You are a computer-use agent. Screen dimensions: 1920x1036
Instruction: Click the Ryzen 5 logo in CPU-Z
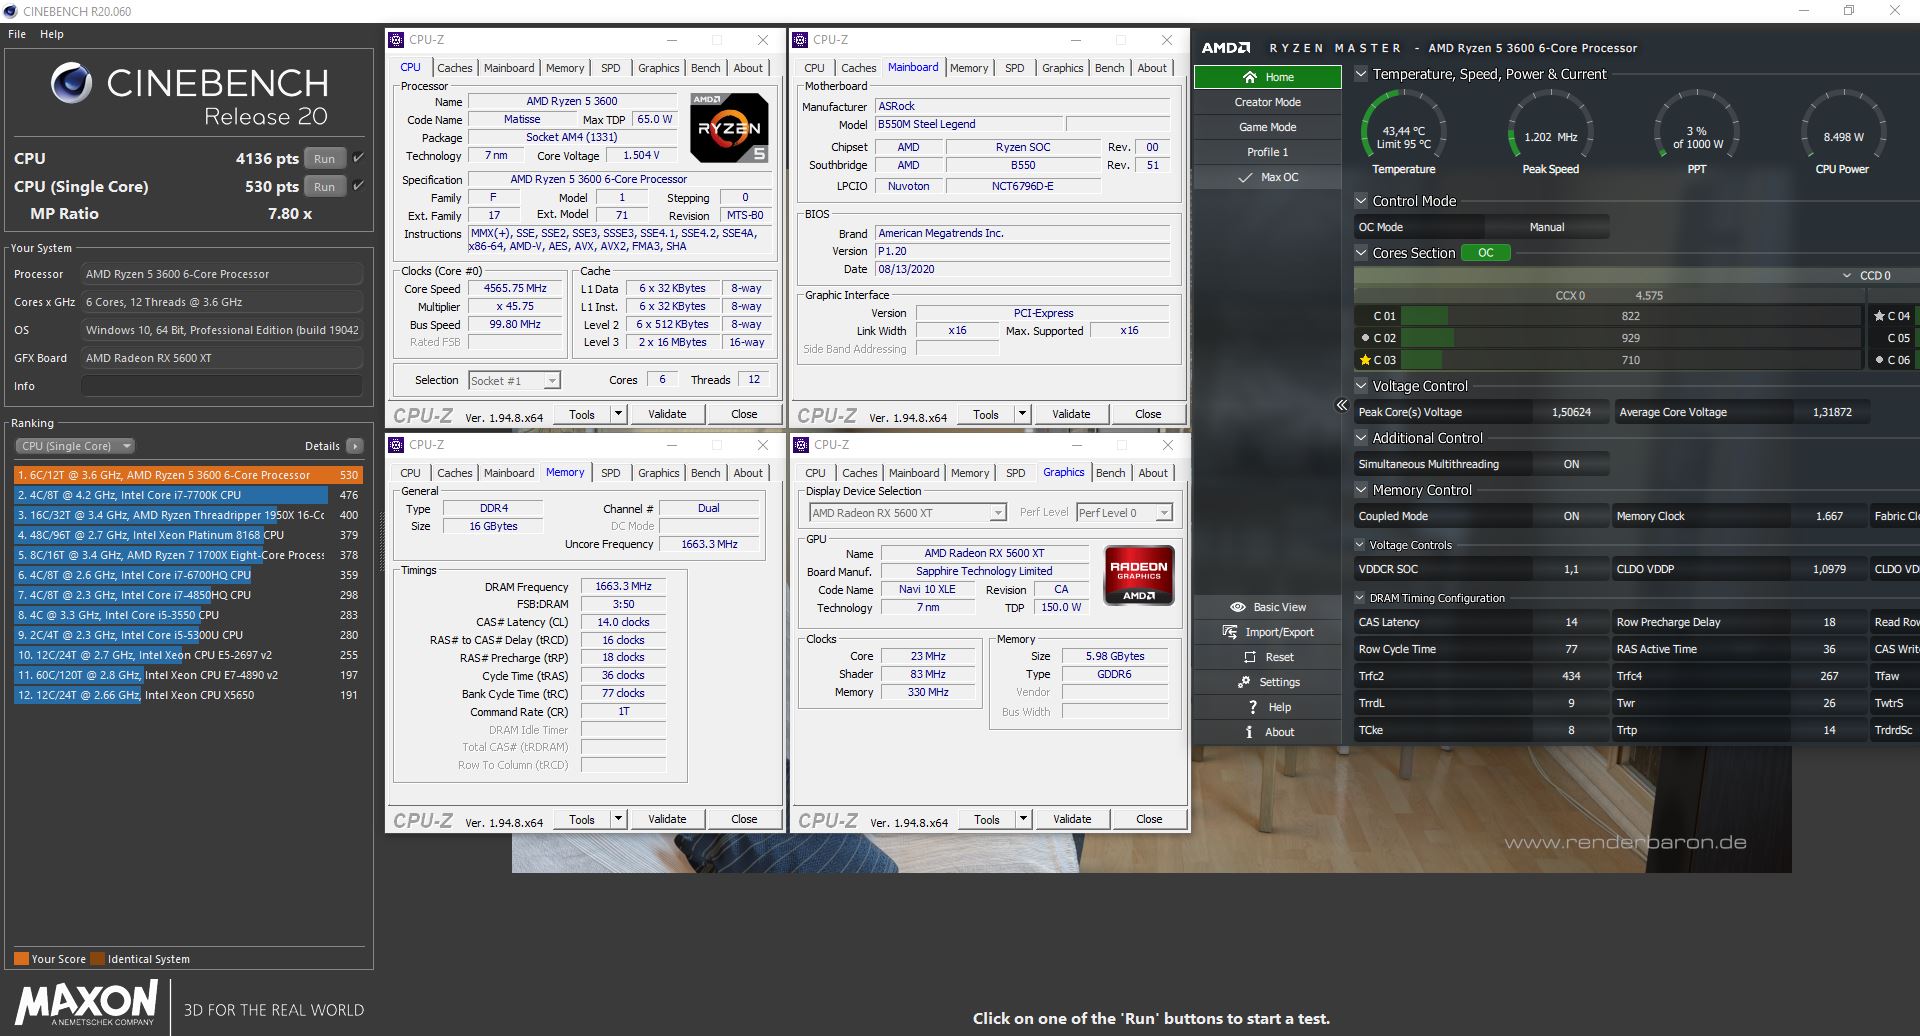[729, 128]
